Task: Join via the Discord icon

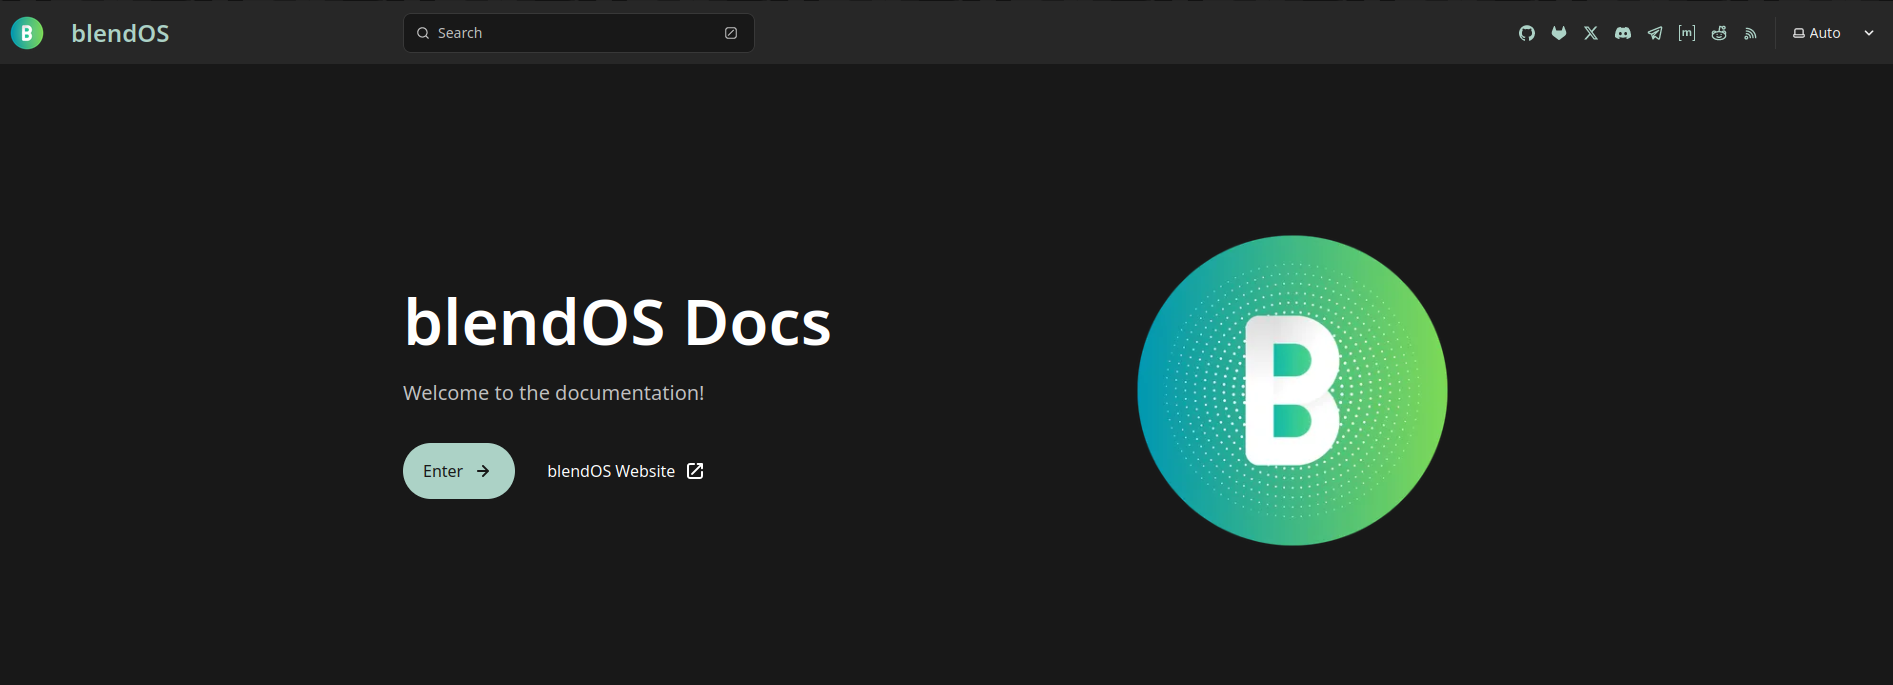Action: [x=1623, y=33]
